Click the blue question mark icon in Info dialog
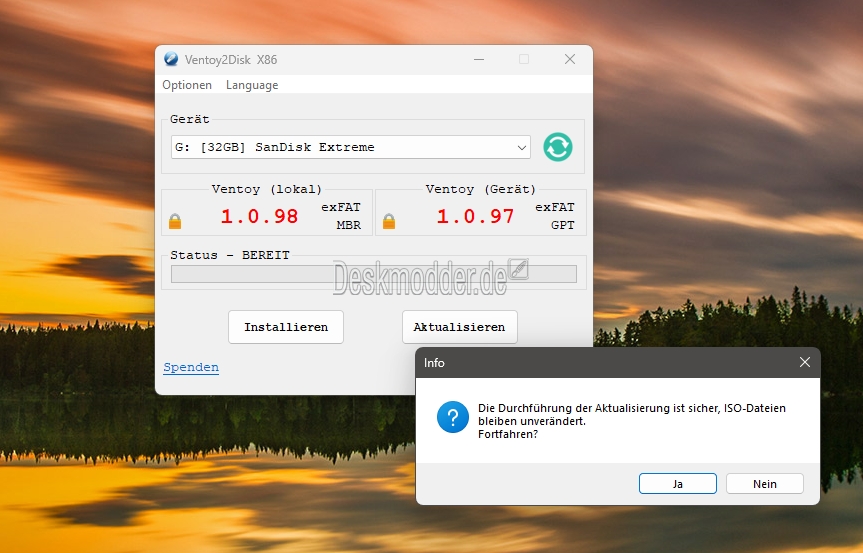The width and height of the screenshot is (863, 553). click(x=453, y=417)
